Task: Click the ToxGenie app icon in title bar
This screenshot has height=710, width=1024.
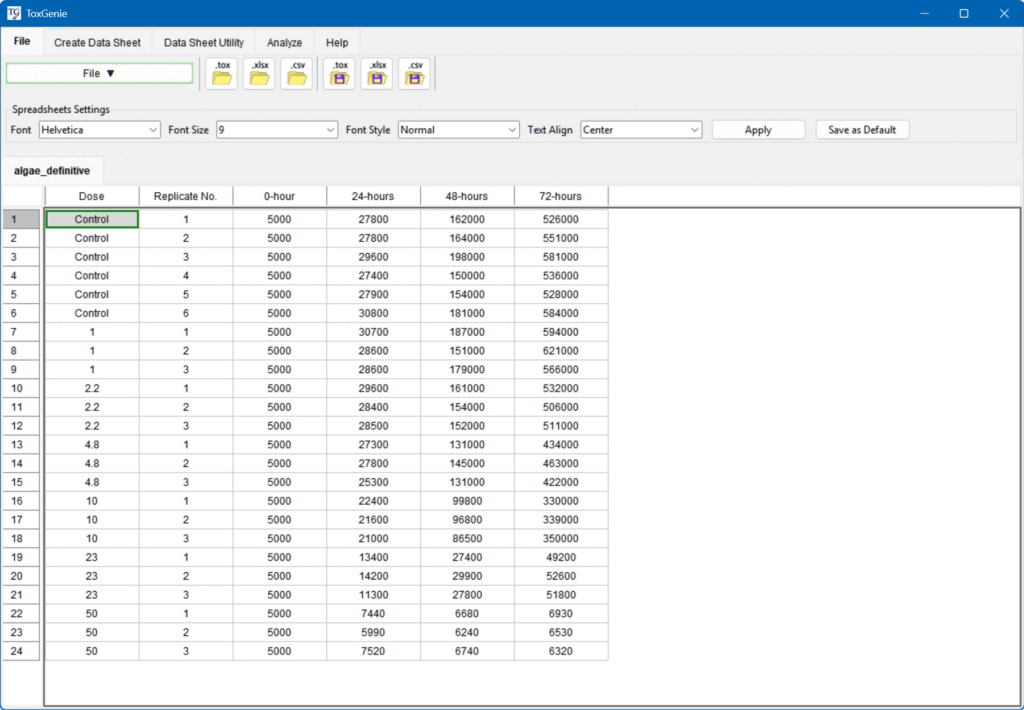Action: 13,13
